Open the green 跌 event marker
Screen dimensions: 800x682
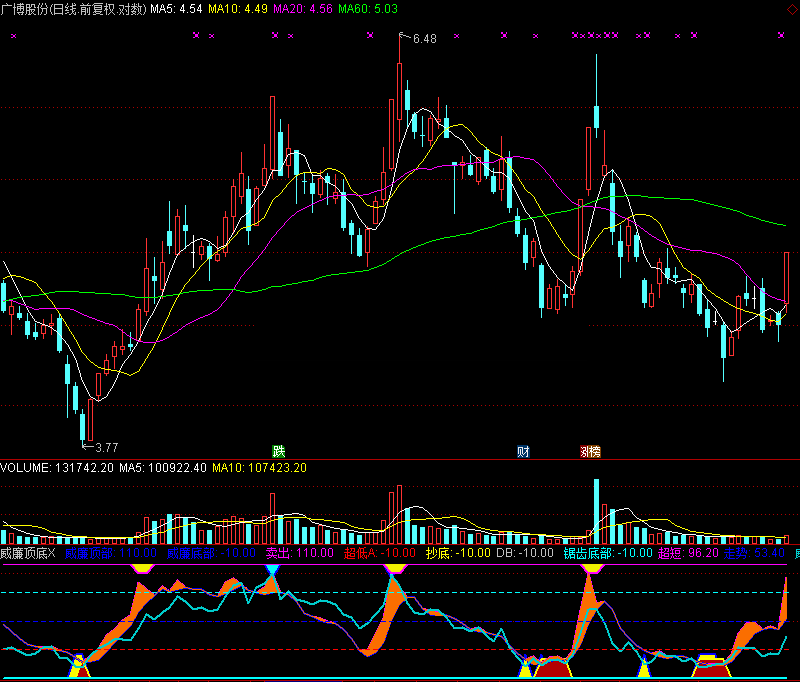point(278,451)
